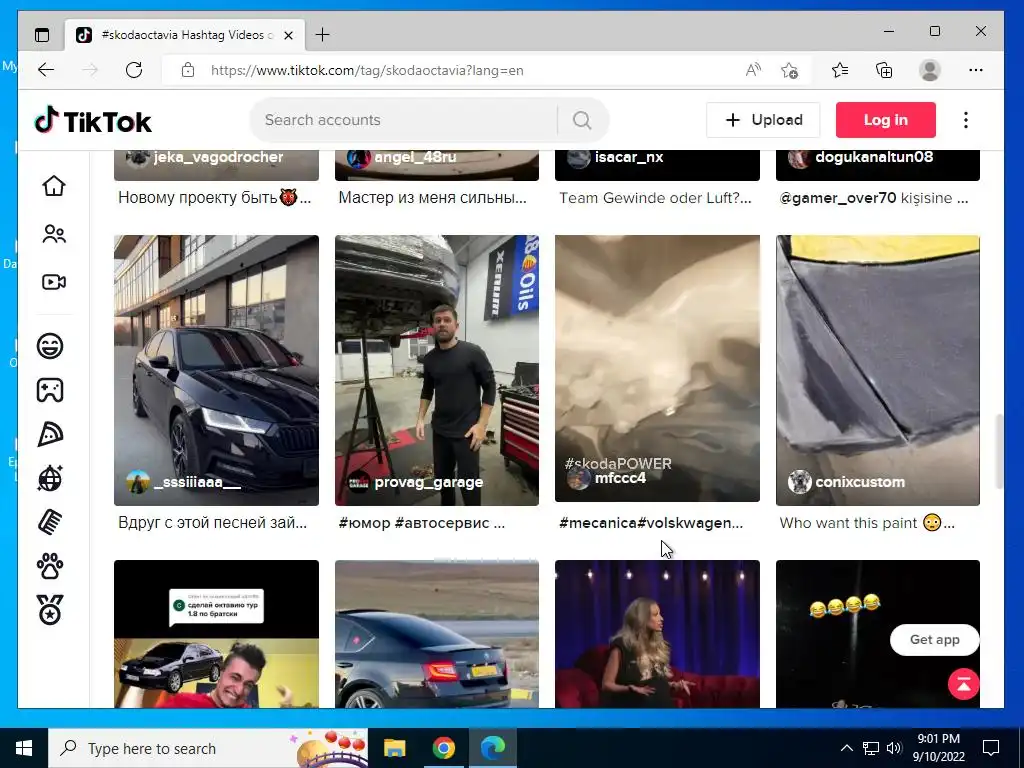Click the Upload button
Viewport: 1024px width, 768px height.
tap(763, 120)
